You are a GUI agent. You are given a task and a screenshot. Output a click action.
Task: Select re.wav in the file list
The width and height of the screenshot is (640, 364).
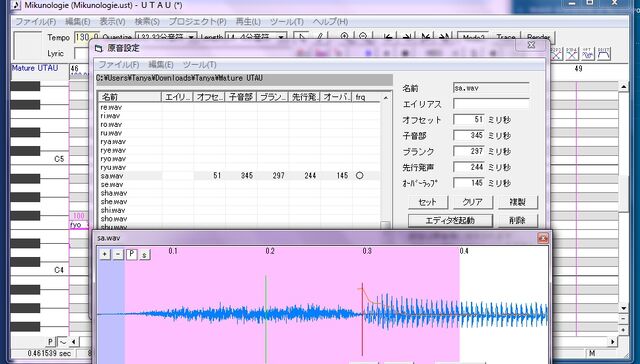tap(111, 107)
